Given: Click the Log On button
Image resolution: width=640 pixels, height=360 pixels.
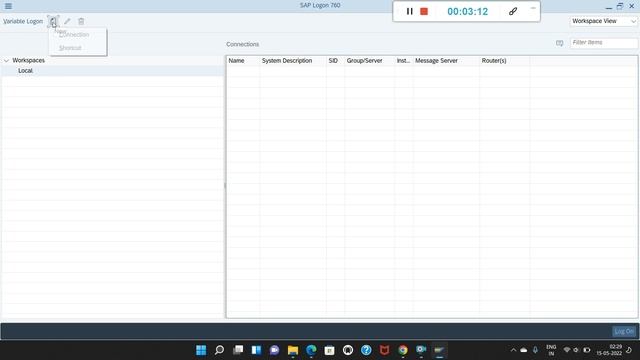Looking at the screenshot, I should click(624, 331).
